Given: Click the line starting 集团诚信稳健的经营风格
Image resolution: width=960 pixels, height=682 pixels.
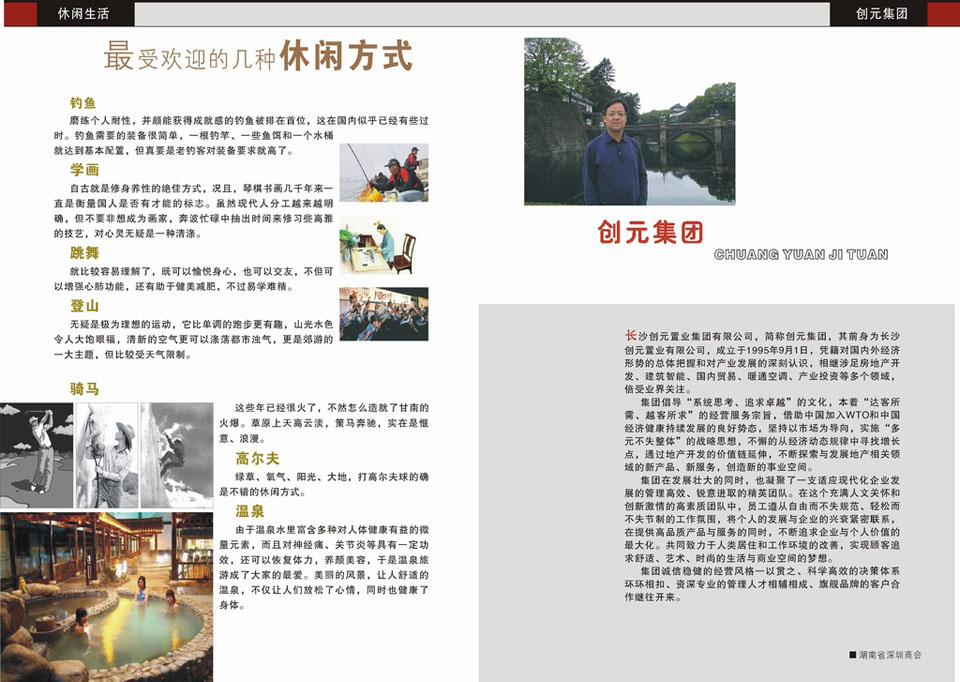Looking at the screenshot, I should click(x=770, y=571).
